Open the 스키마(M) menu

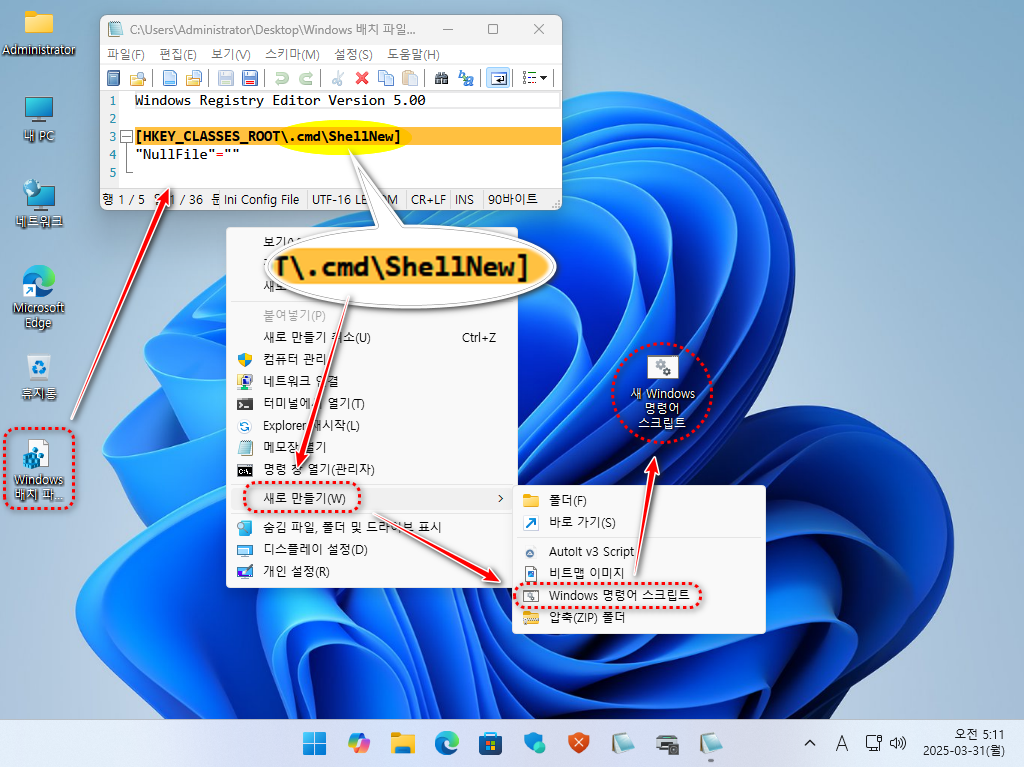(x=292, y=54)
